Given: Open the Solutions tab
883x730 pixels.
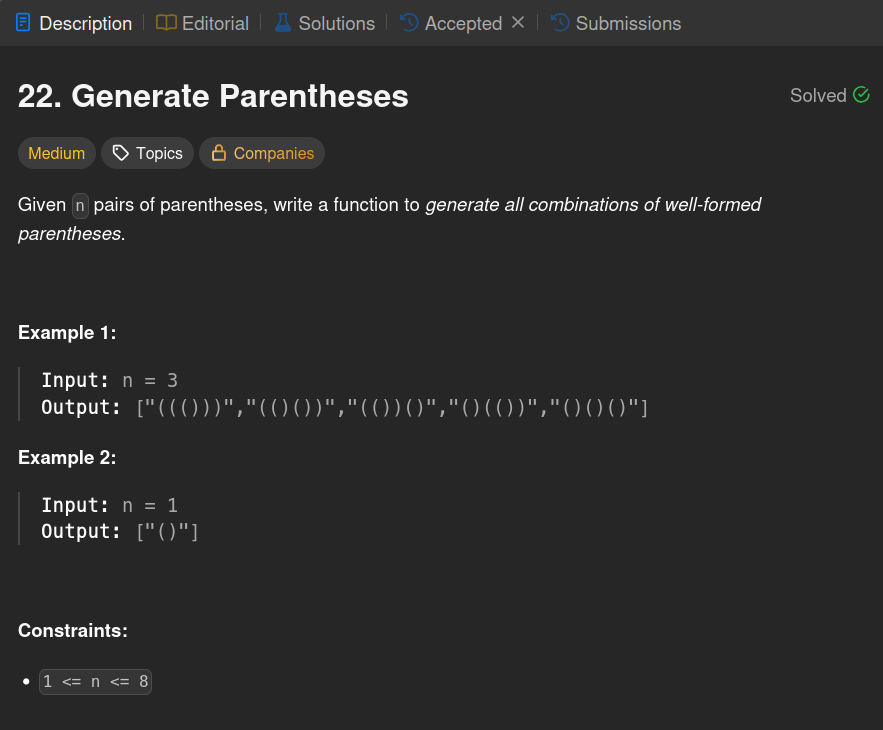Looking at the screenshot, I should coord(324,23).
